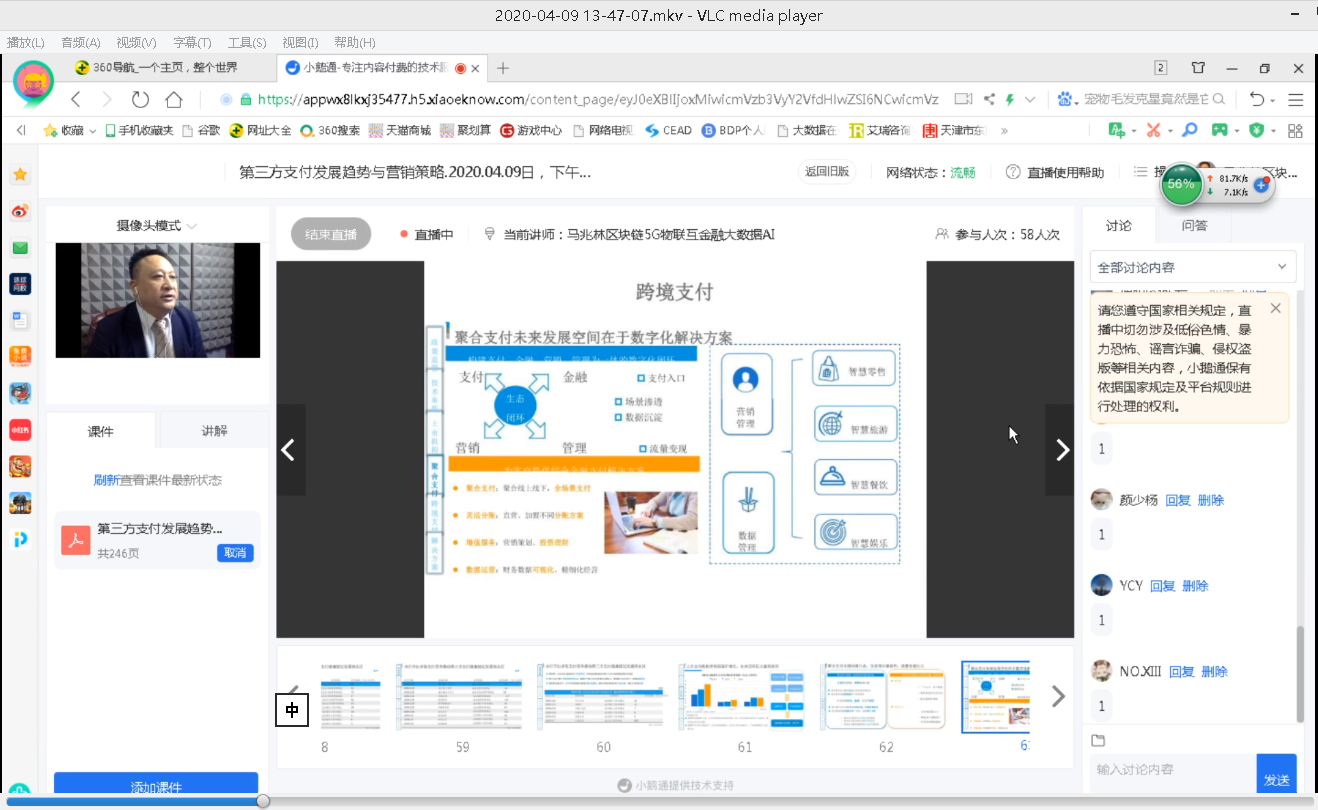The image size is (1318, 810).
Task: Switch to the 讲解 tab
Action: 214,431
